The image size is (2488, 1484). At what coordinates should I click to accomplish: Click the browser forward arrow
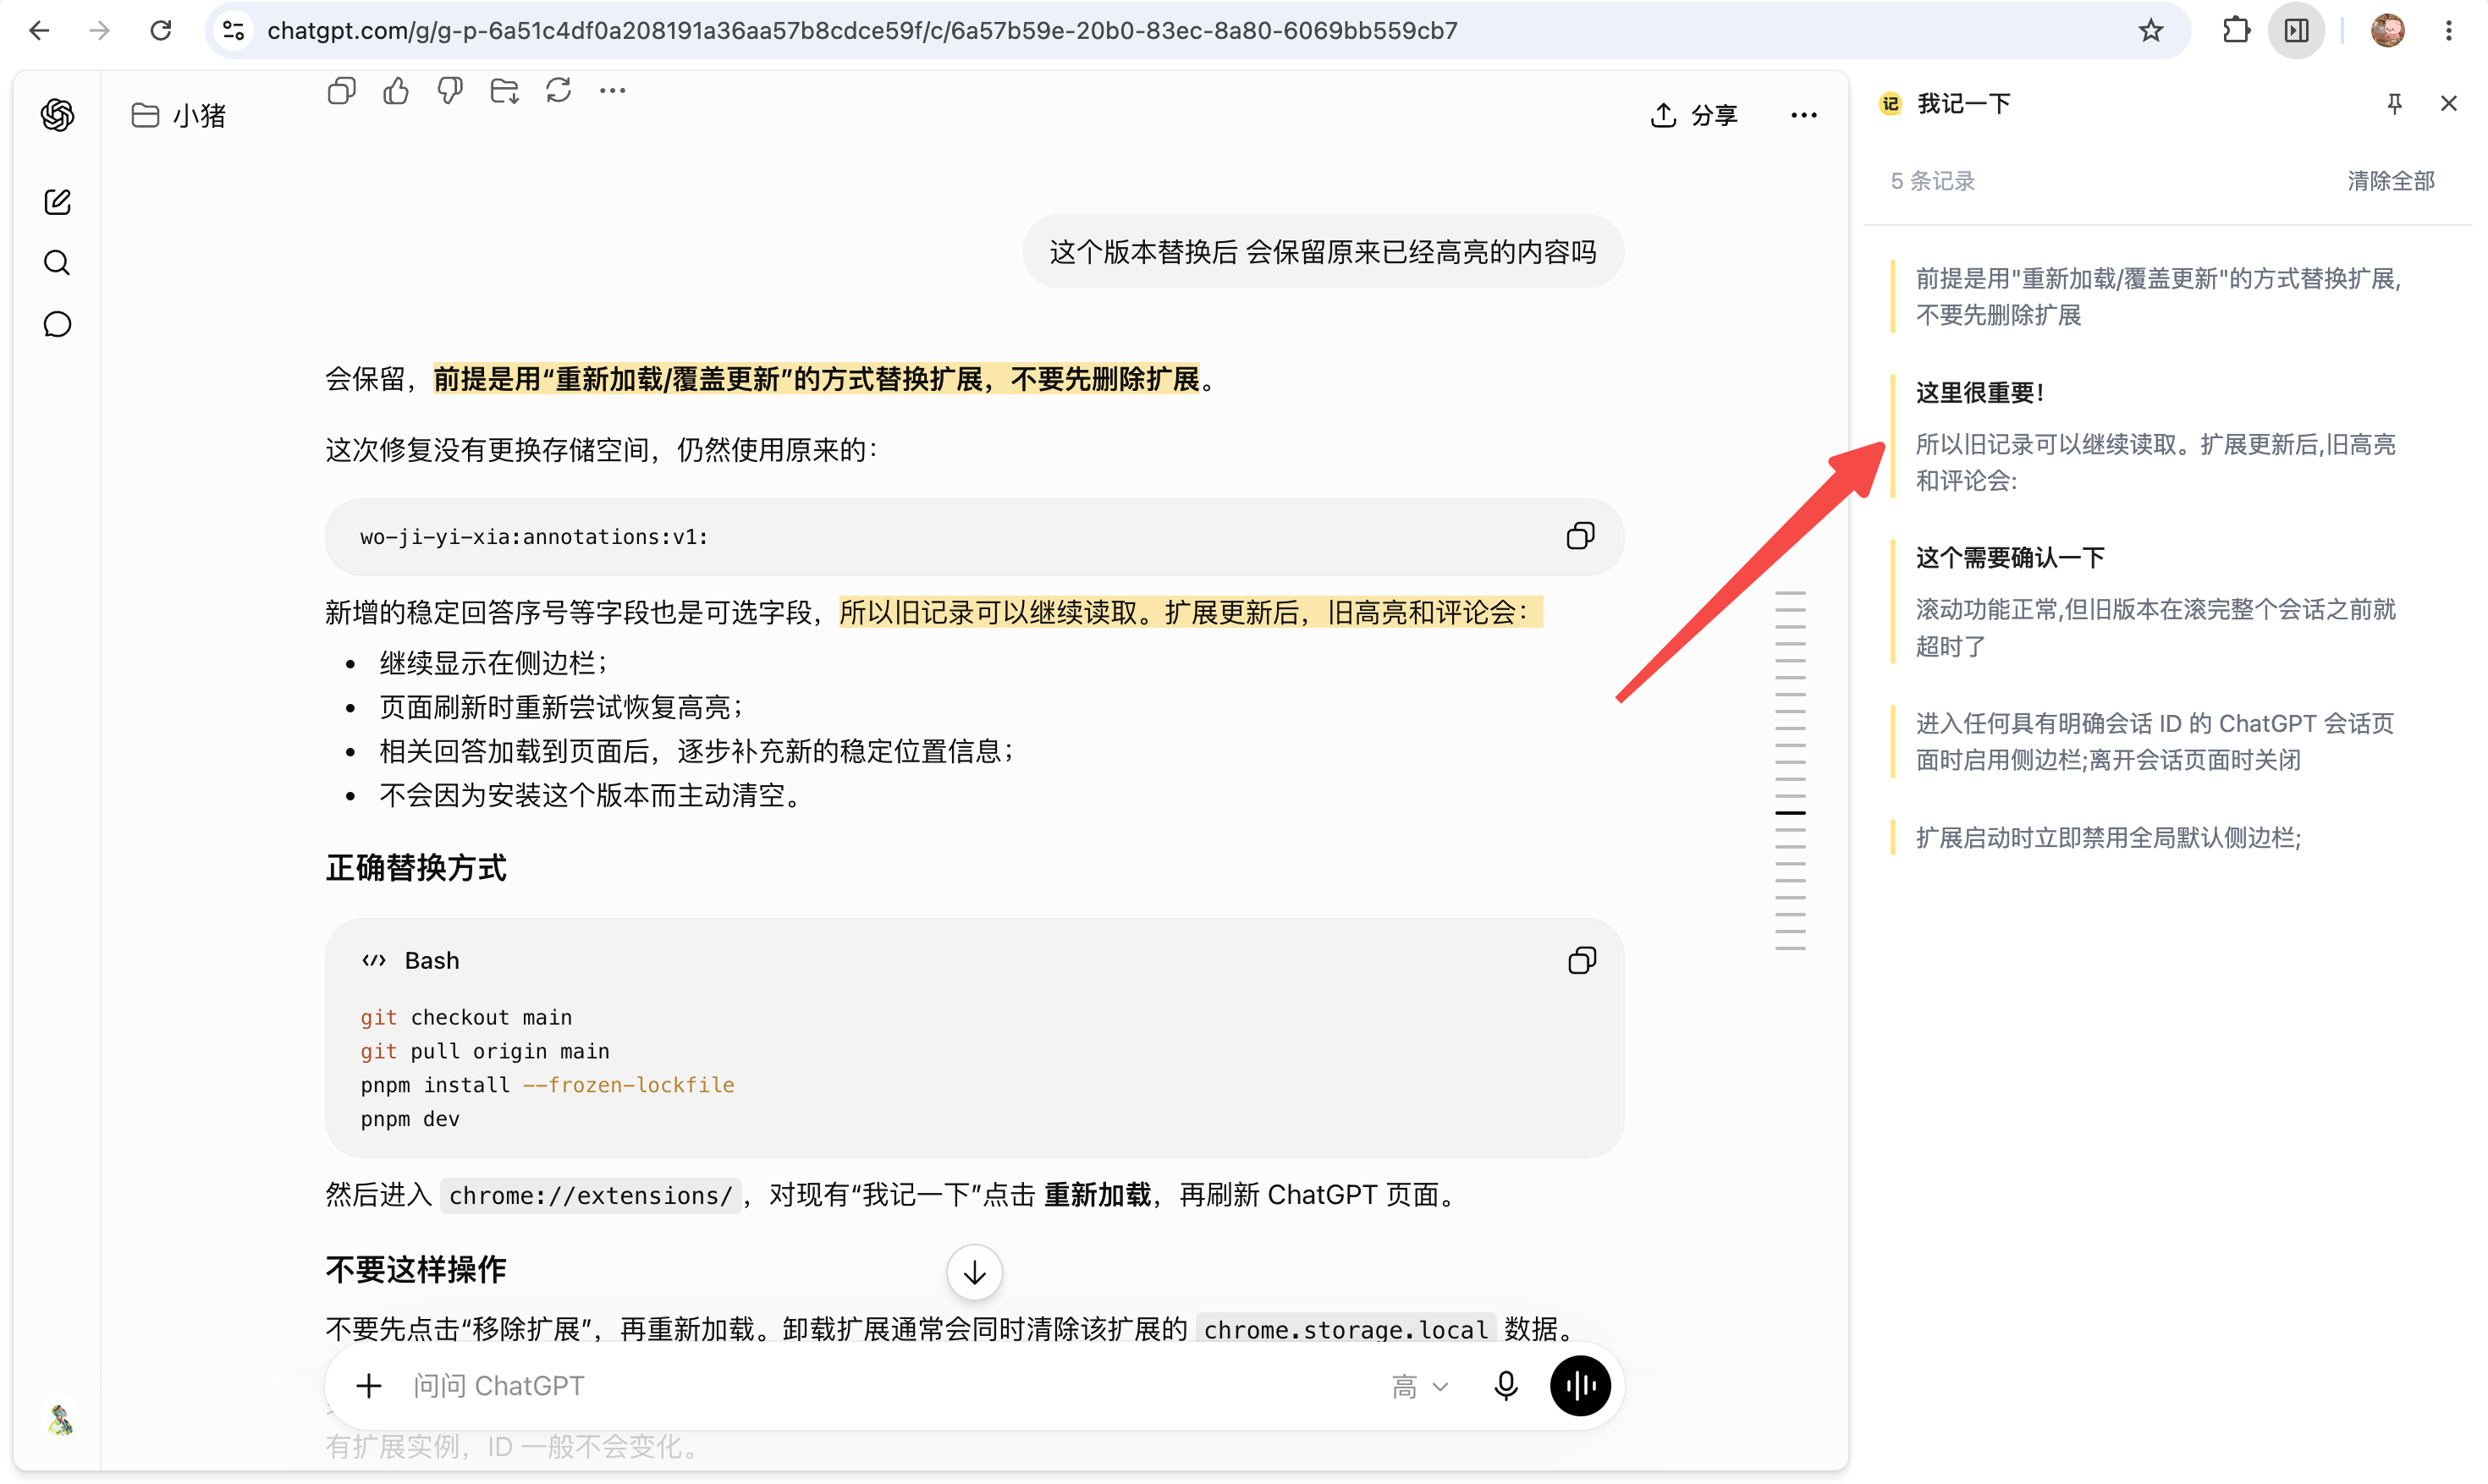tap(99, 31)
